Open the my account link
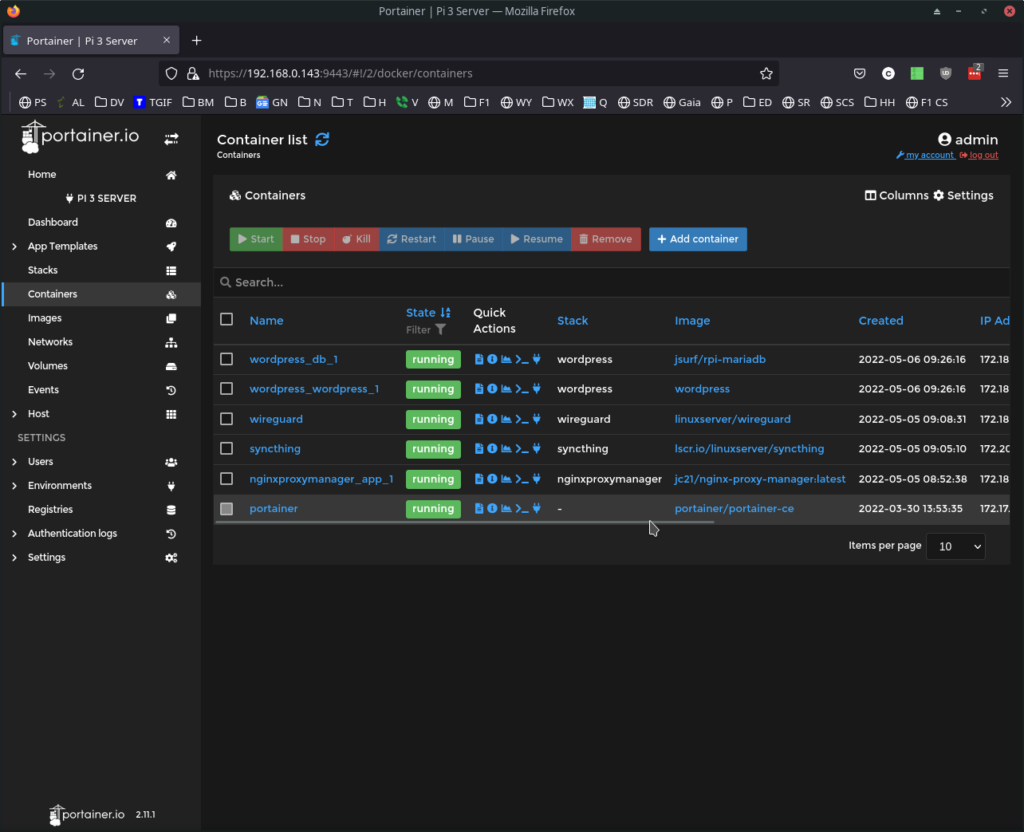 pyautogui.click(x=925, y=155)
